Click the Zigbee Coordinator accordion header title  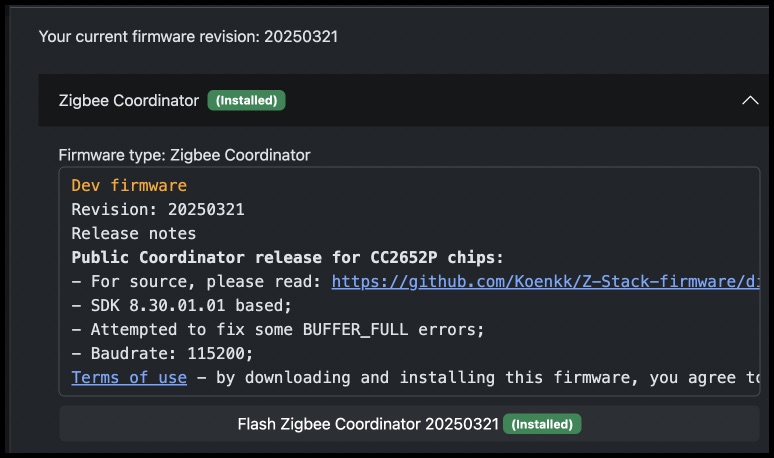[x=129, y=100]
